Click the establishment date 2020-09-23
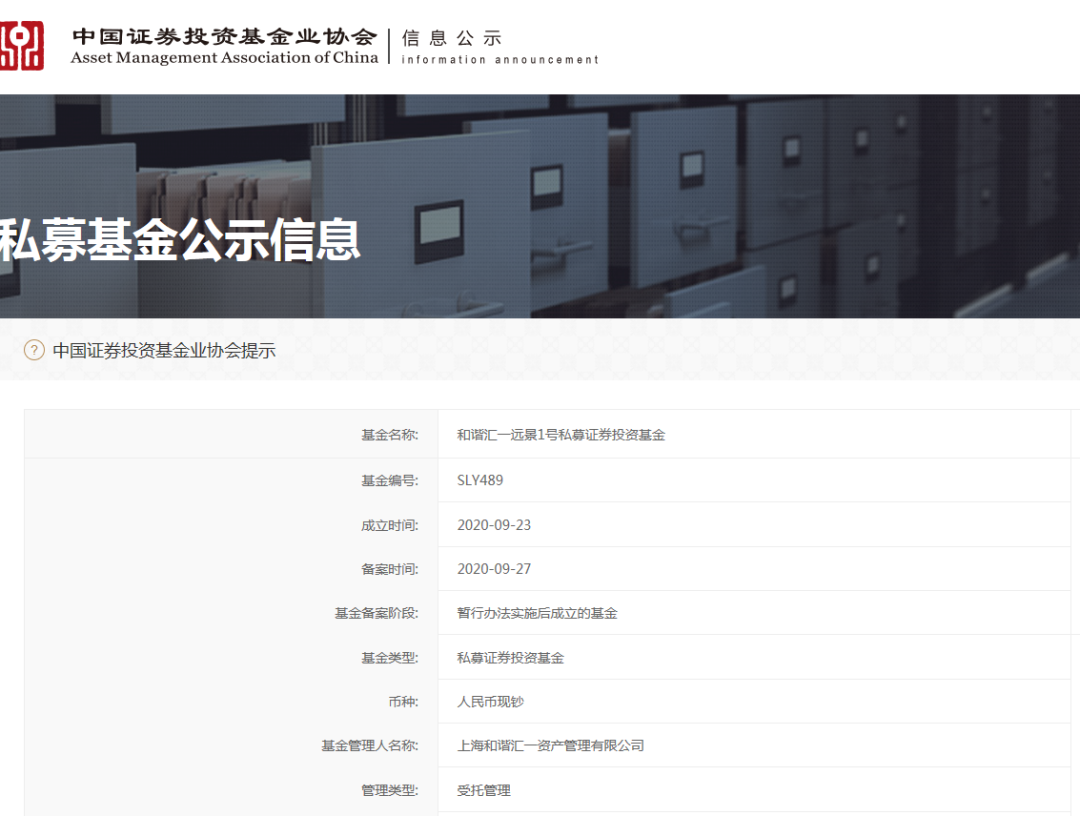This screenshot has width=1080, height=816. click(x=494, y=525)
